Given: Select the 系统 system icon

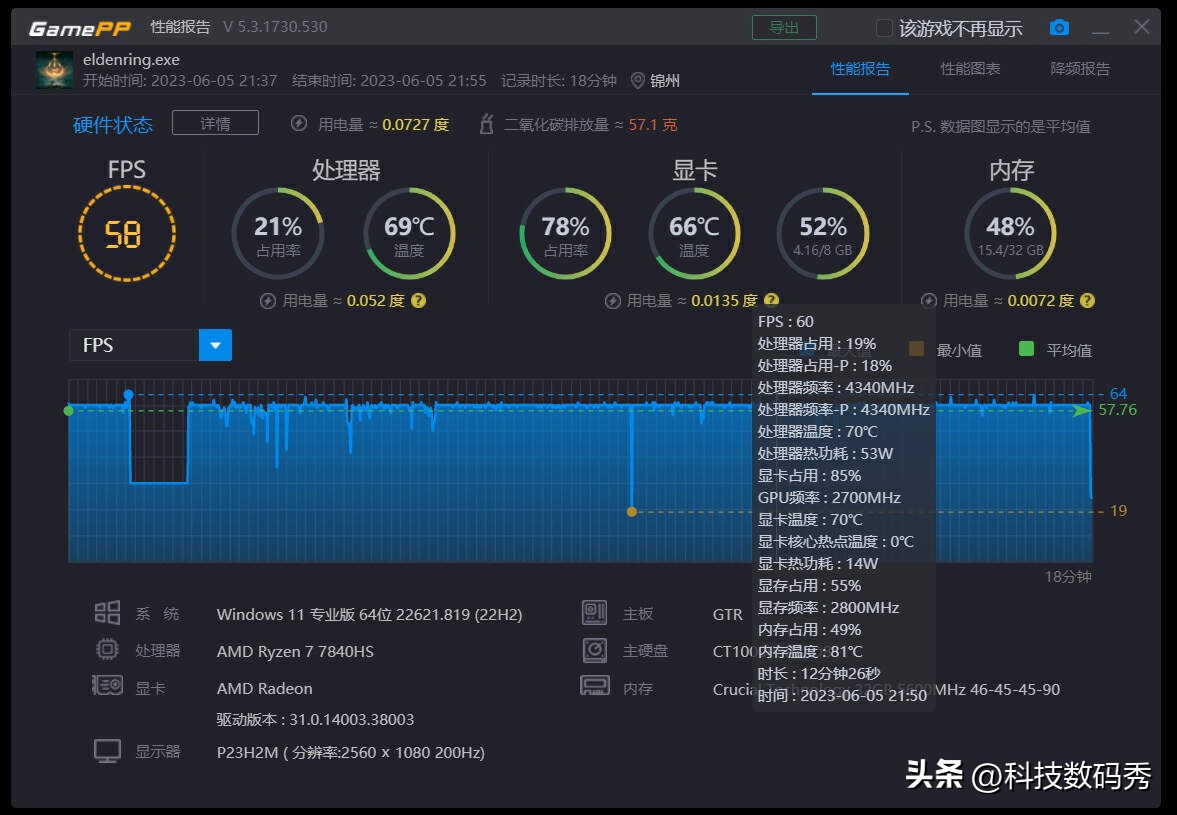Looking at the screenshot, I should click(107, 614).
